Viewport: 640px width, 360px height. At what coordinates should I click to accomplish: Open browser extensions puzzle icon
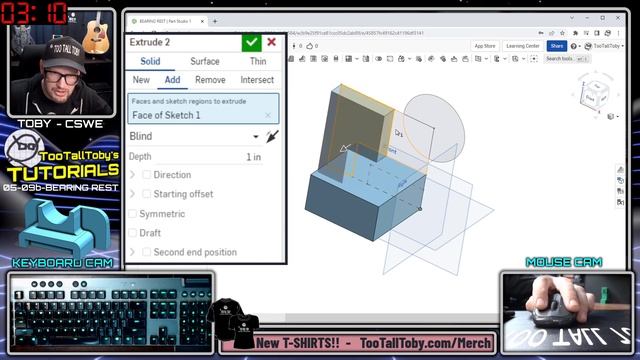tap(576, 33)
